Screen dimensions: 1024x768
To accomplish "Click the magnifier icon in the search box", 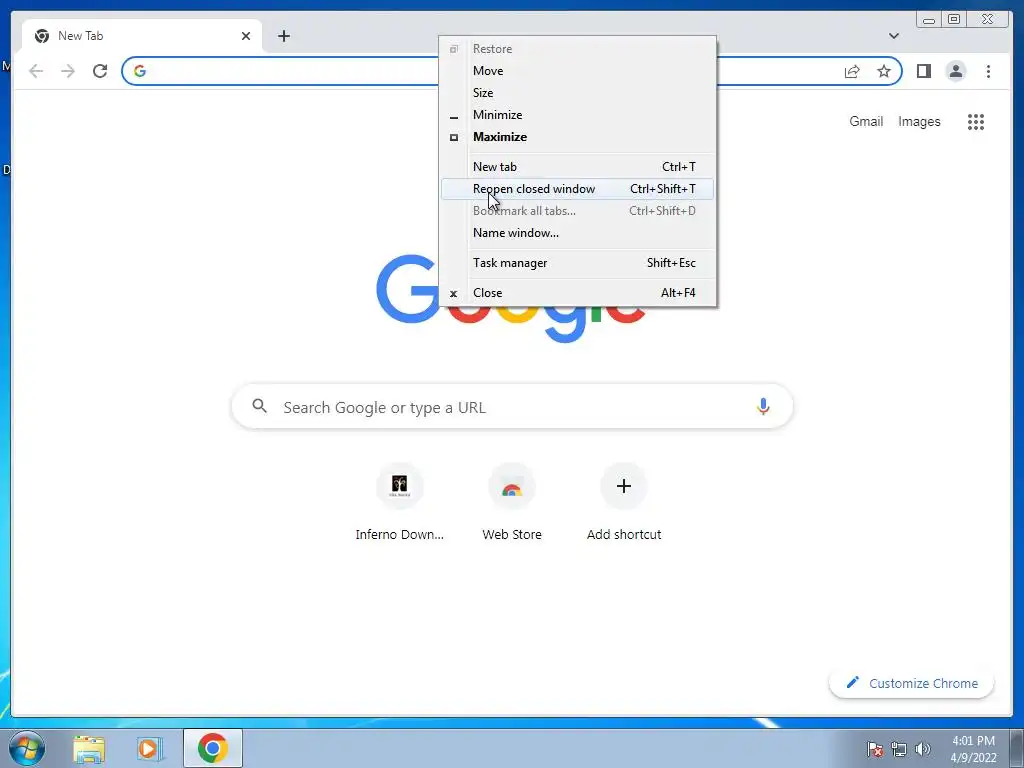I will [x=259, y=406].
